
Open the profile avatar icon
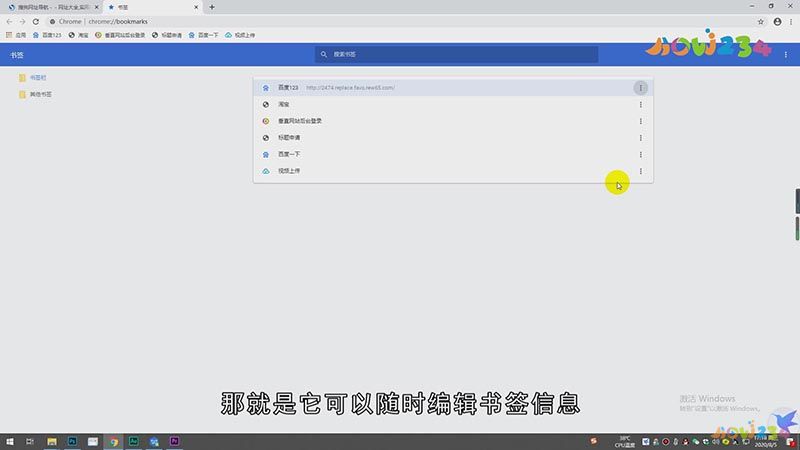(x=777, y=22)
